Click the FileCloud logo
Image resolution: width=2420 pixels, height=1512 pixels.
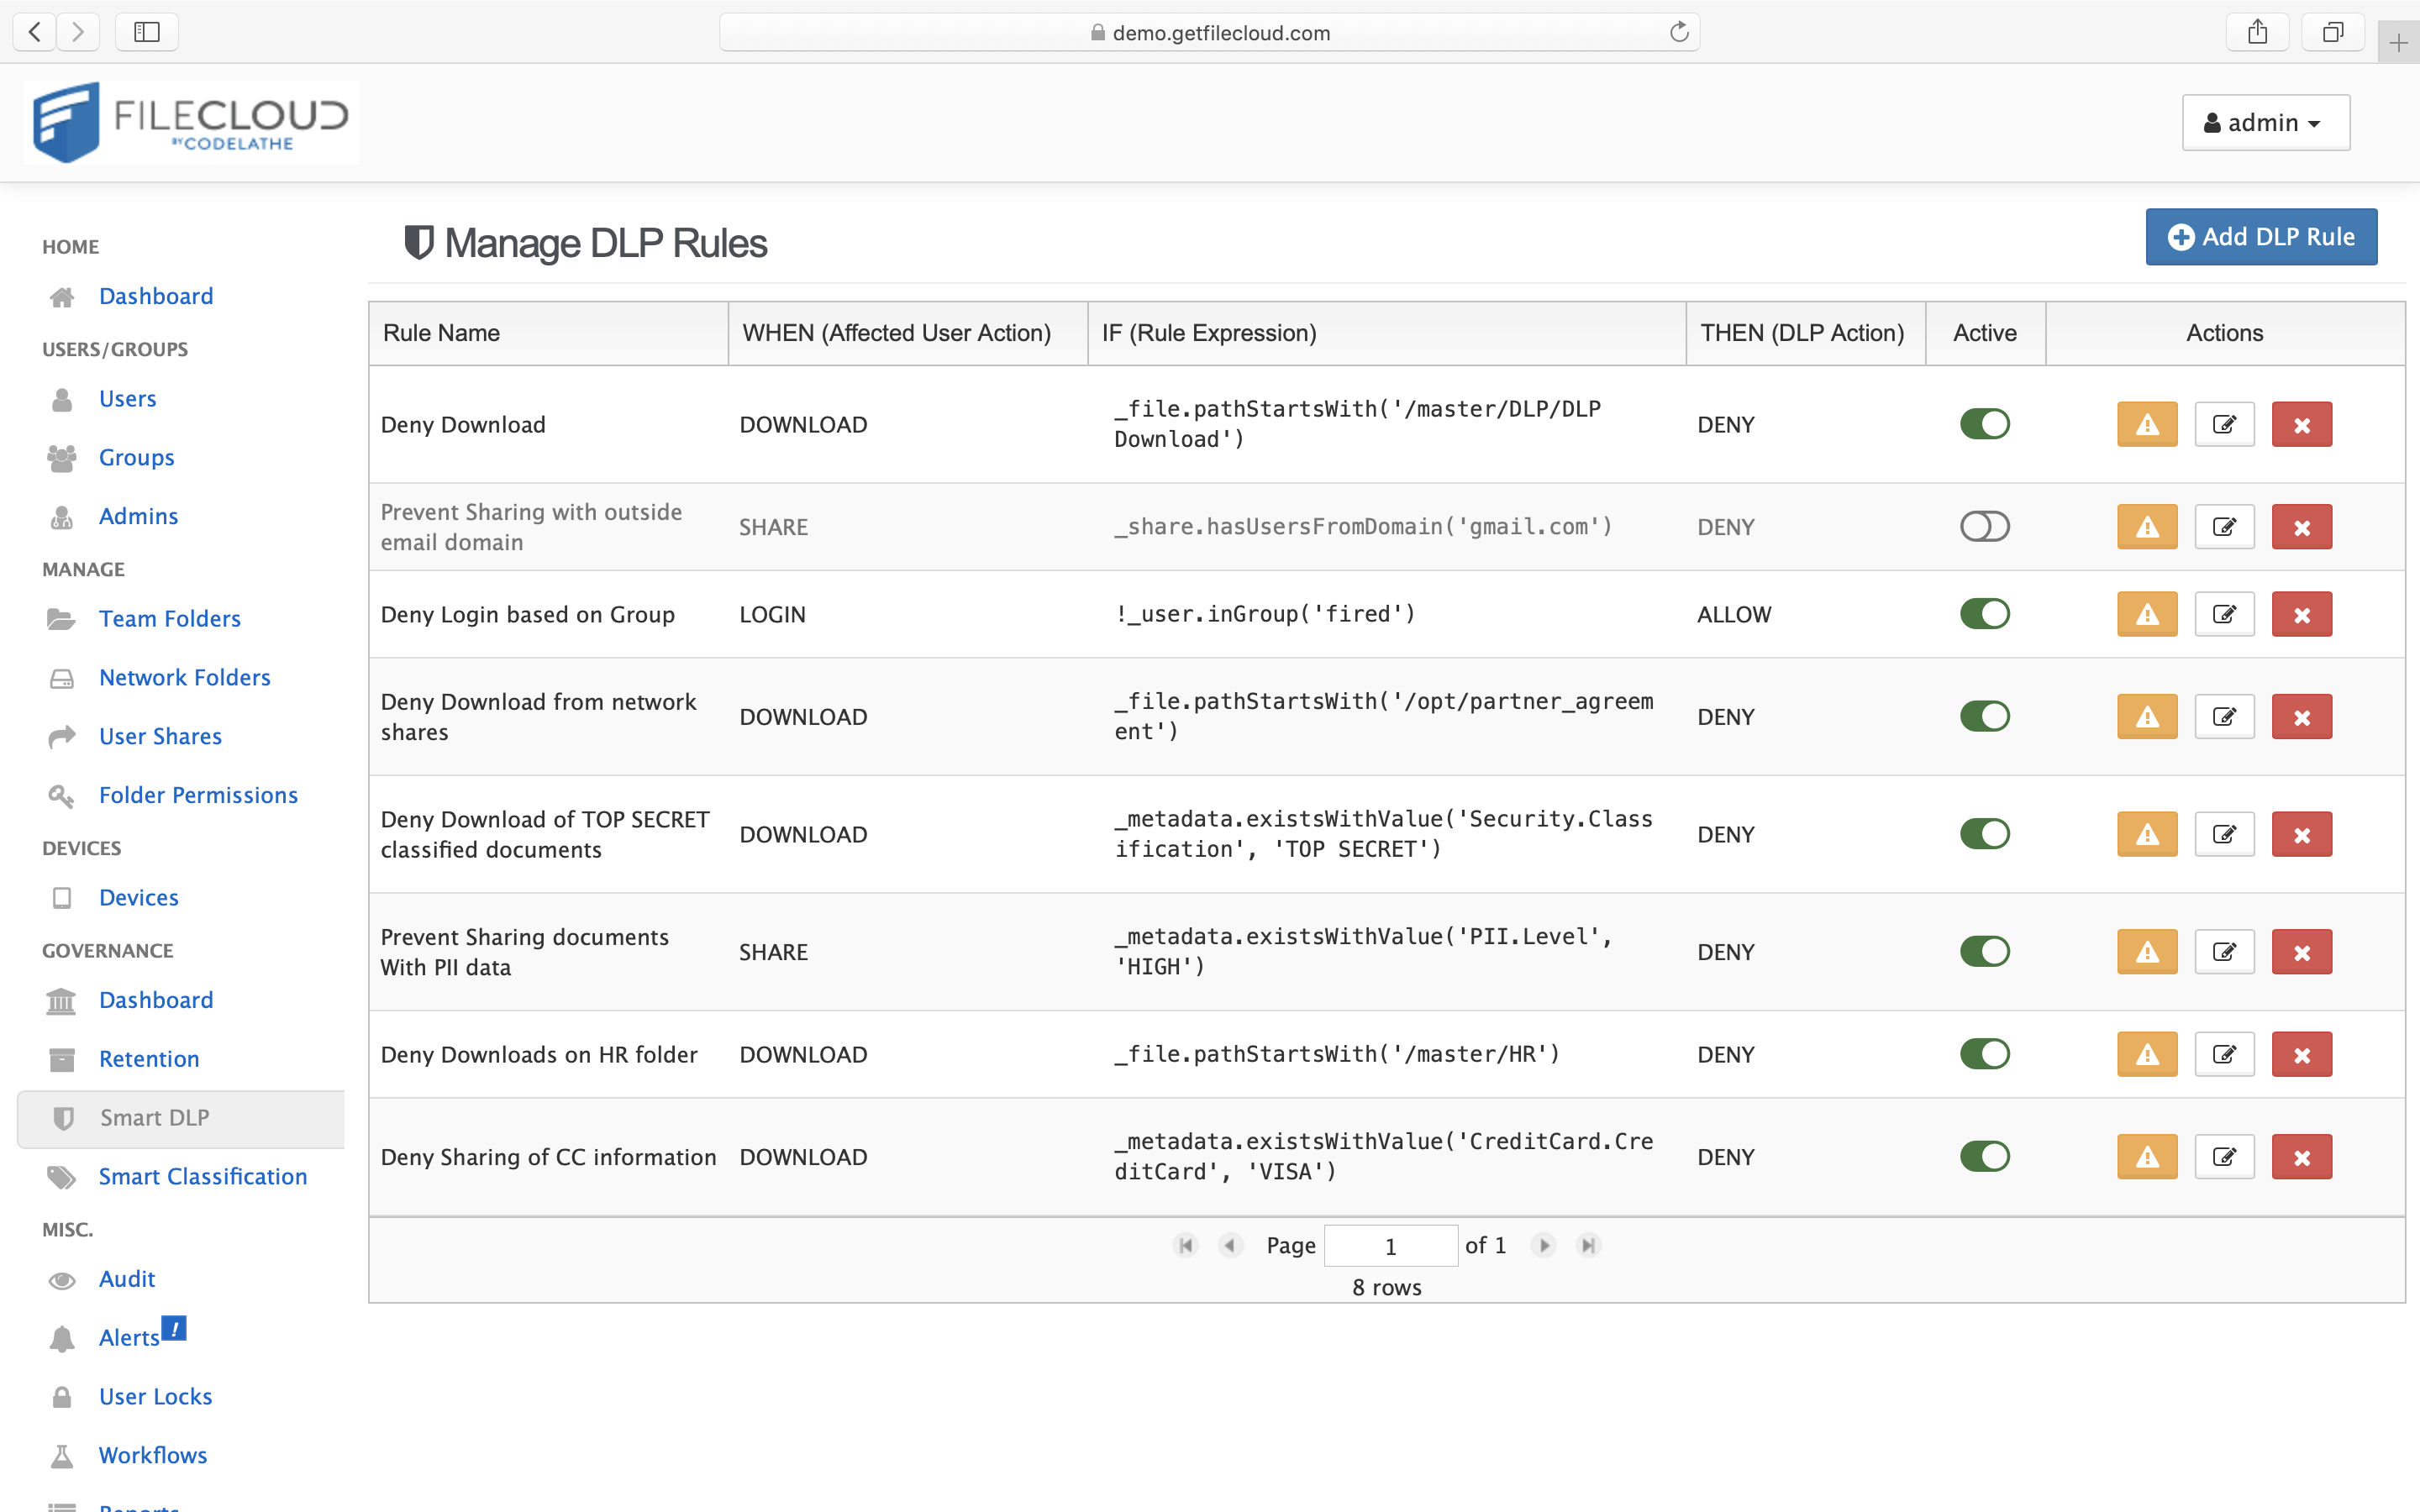[x=190, y=121]
